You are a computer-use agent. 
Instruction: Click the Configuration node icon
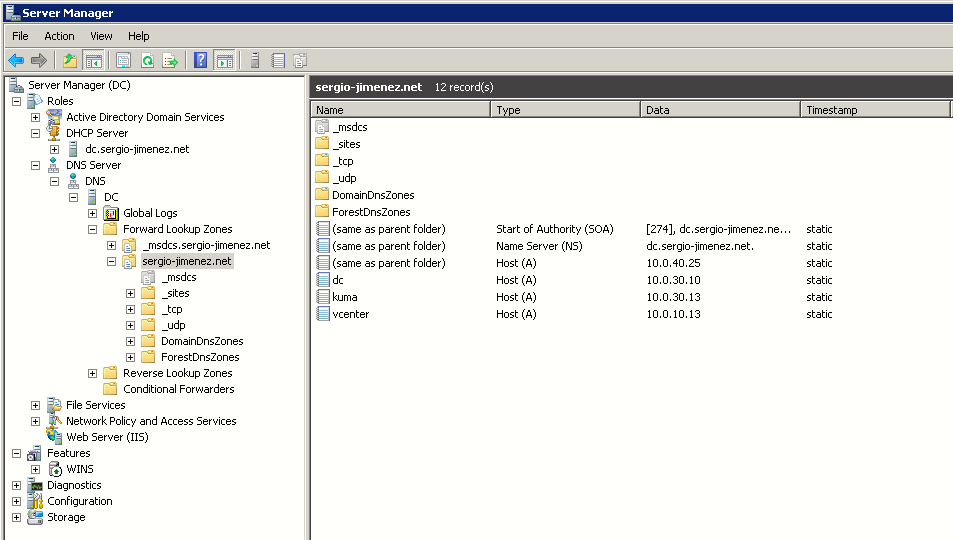[x=35, y=501]
